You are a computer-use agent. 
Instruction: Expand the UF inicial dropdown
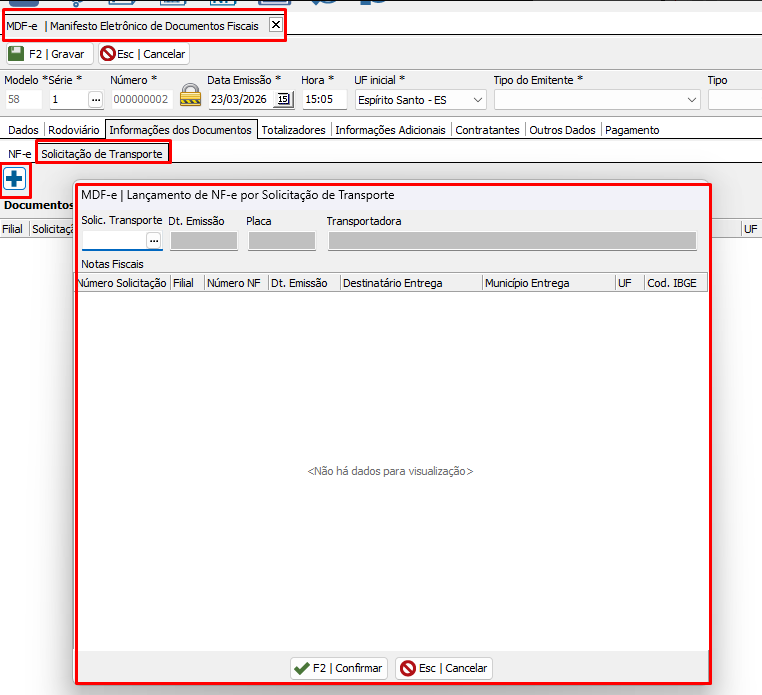tap(476, 99)
